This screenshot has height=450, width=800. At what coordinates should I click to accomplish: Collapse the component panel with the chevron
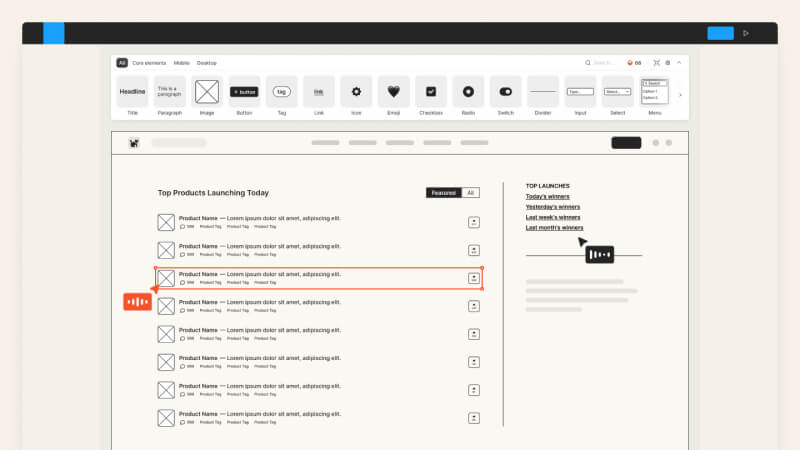coord(680,63)
